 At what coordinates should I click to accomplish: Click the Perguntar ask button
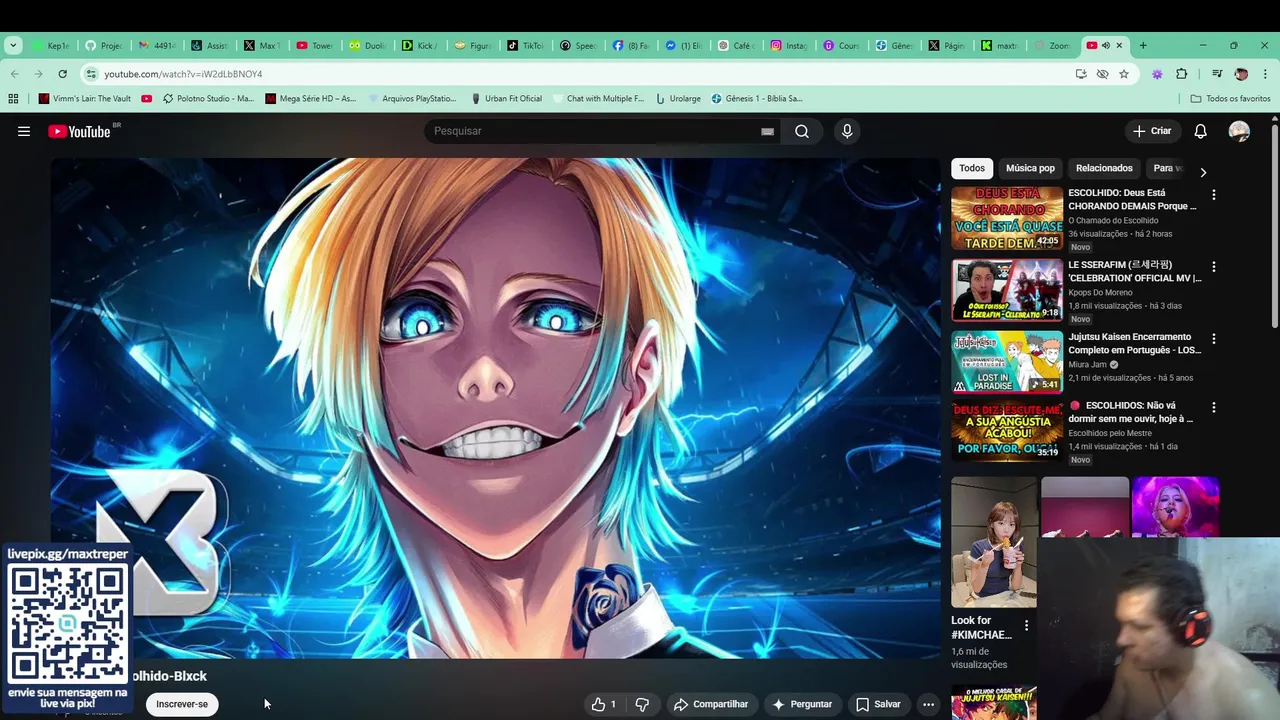(802, 704)
